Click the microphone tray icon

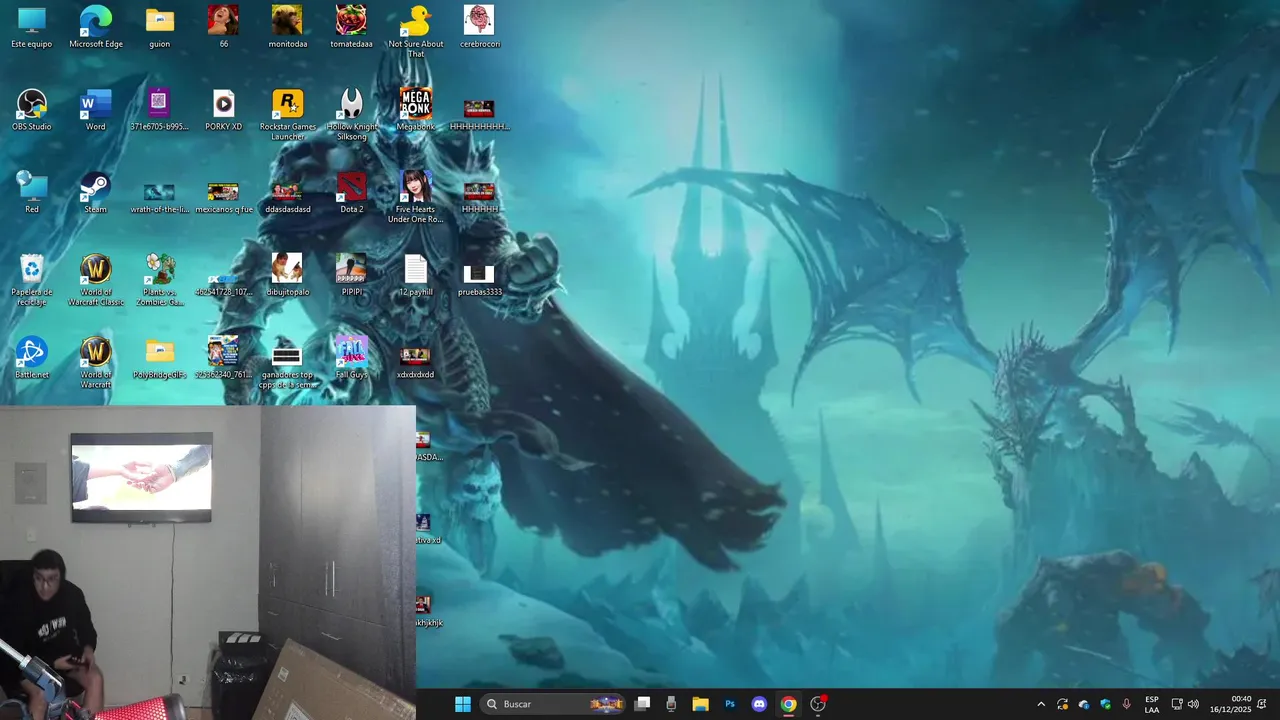1127,704
